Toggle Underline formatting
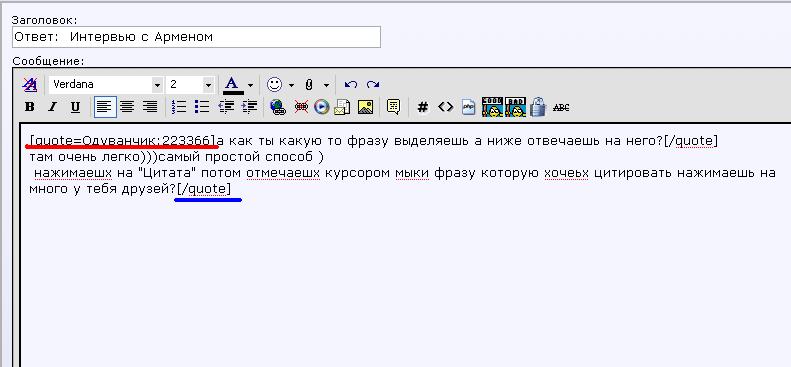 click(75, 107)
